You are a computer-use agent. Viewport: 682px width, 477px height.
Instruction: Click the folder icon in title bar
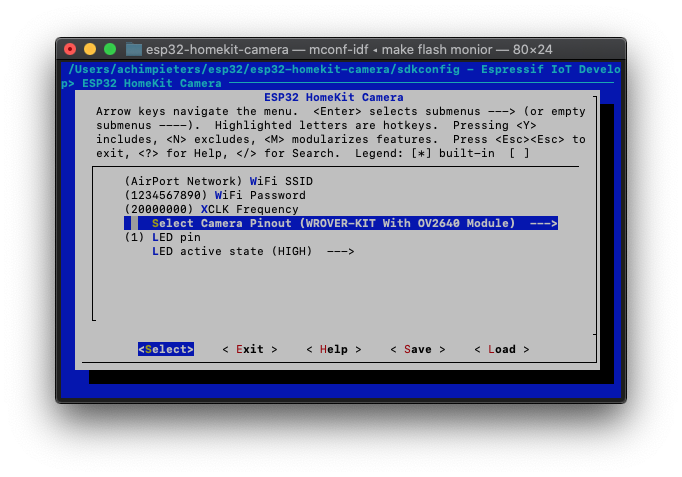(134, 49)
